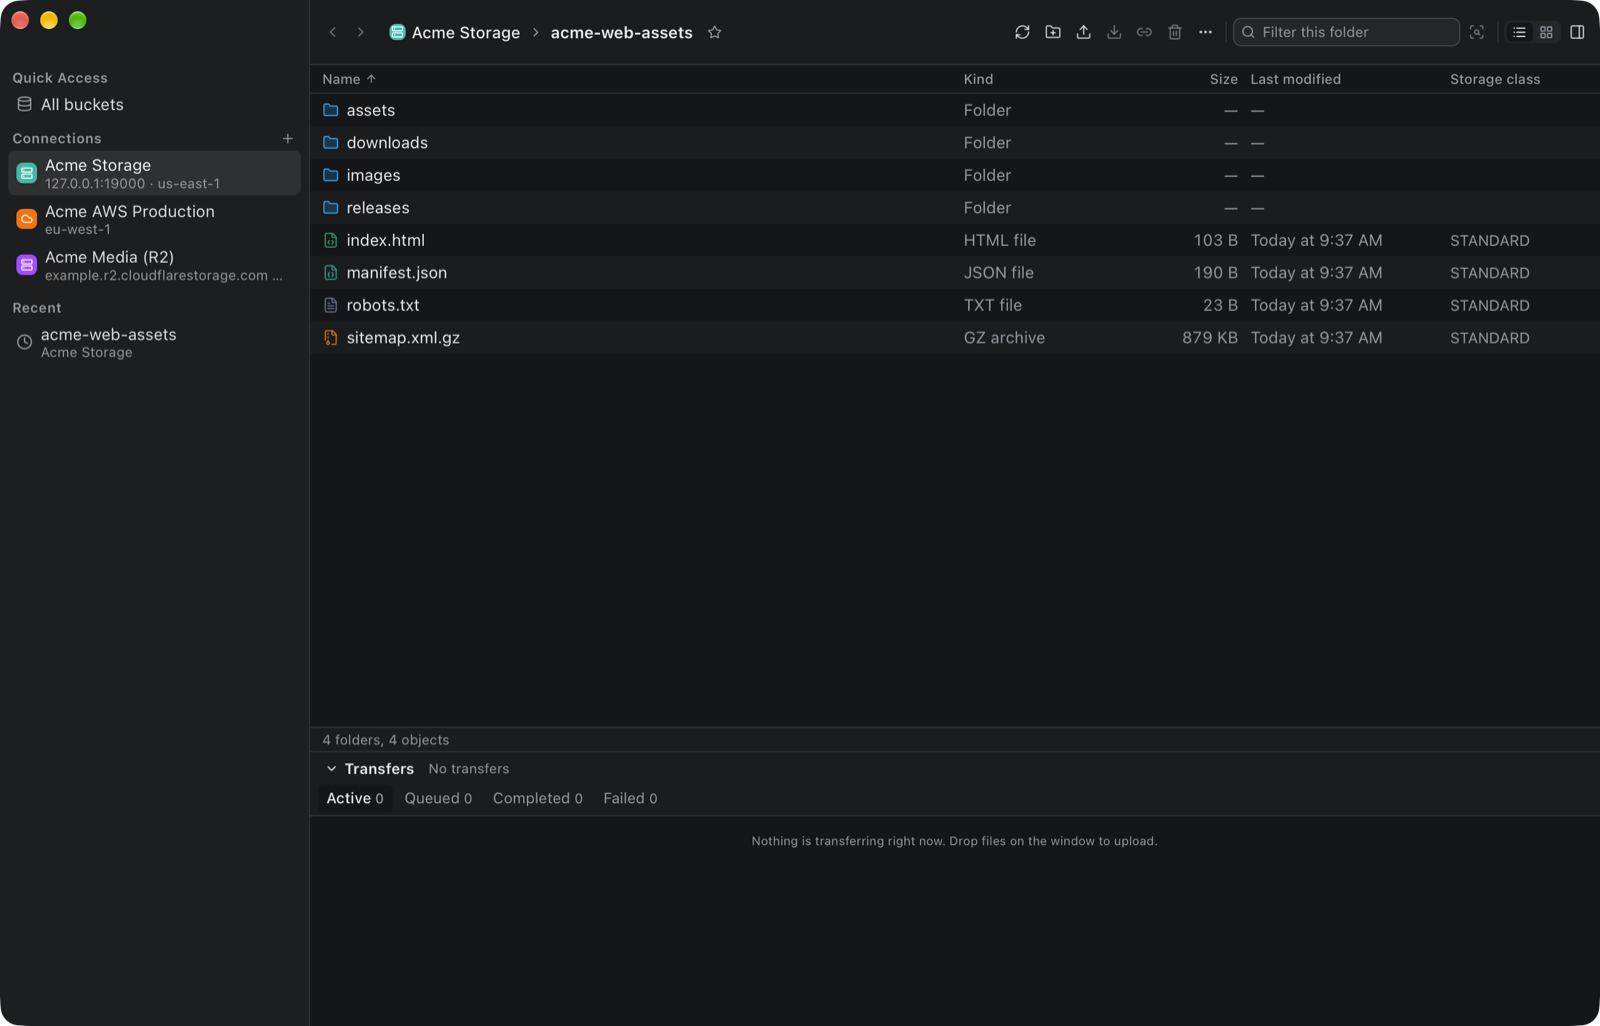Favorite acme-web-assets with the star icon
This screenshot has width=1600, height=1026.
tap(714, 32)
